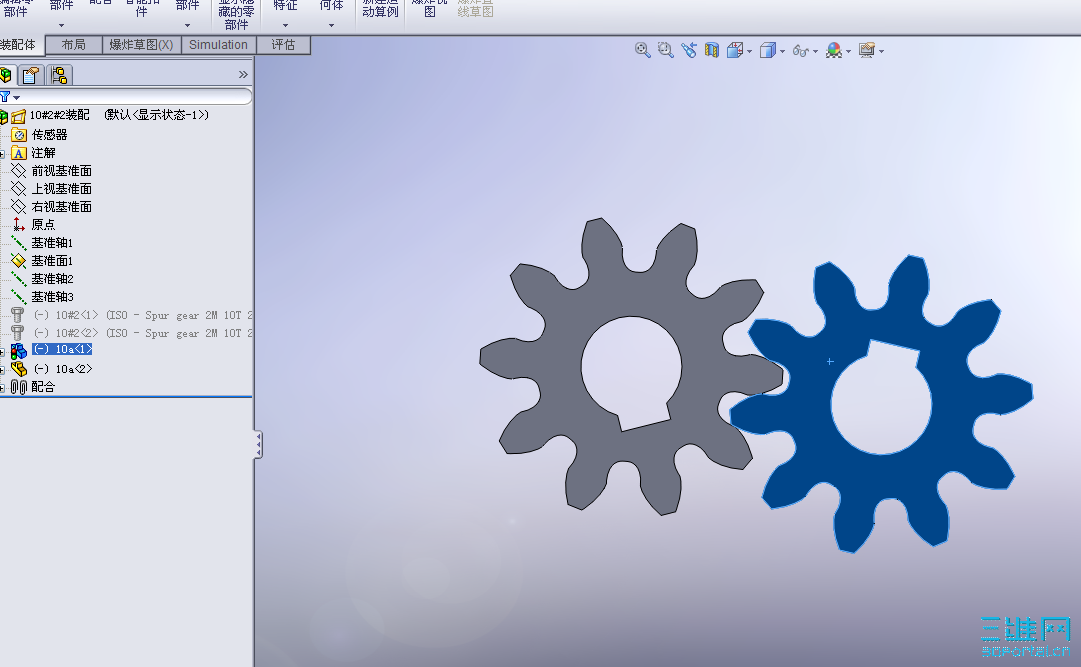Image resolution: width=1081 pixels, height=667 pixels.
Task: Open View Settings dropdown arrow
Action: tap(882, 52)
